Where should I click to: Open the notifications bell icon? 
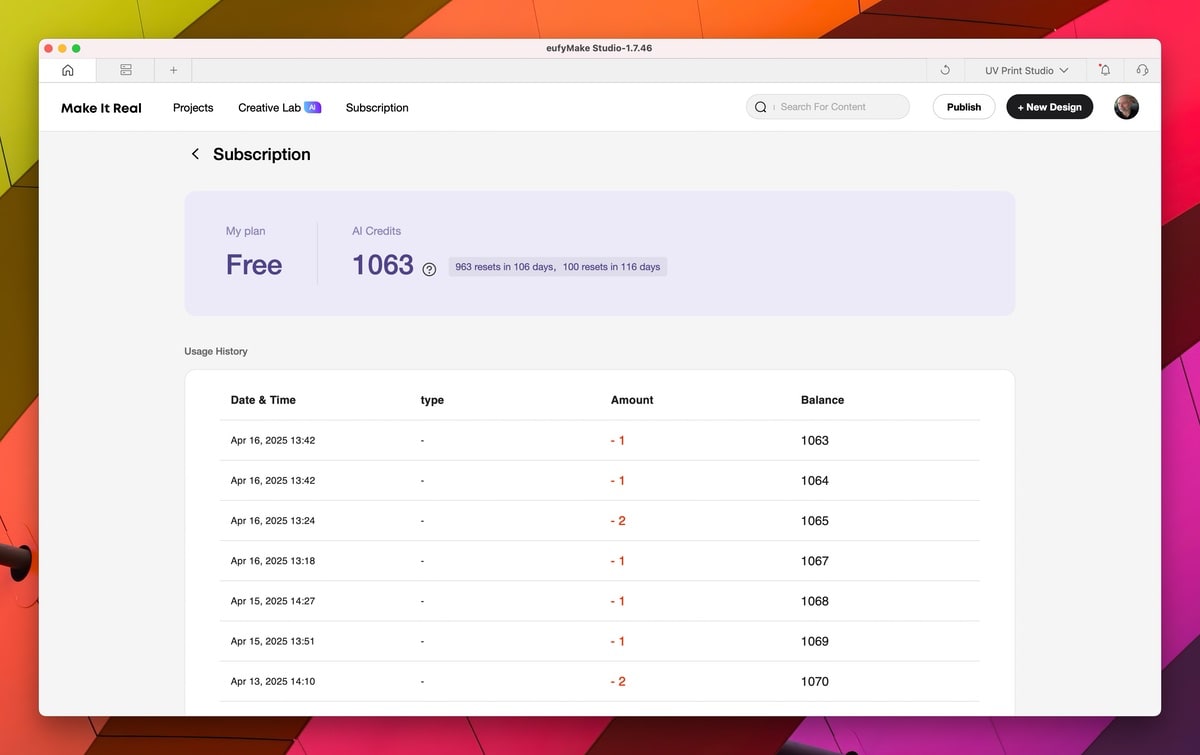(x=1104, y=71)
